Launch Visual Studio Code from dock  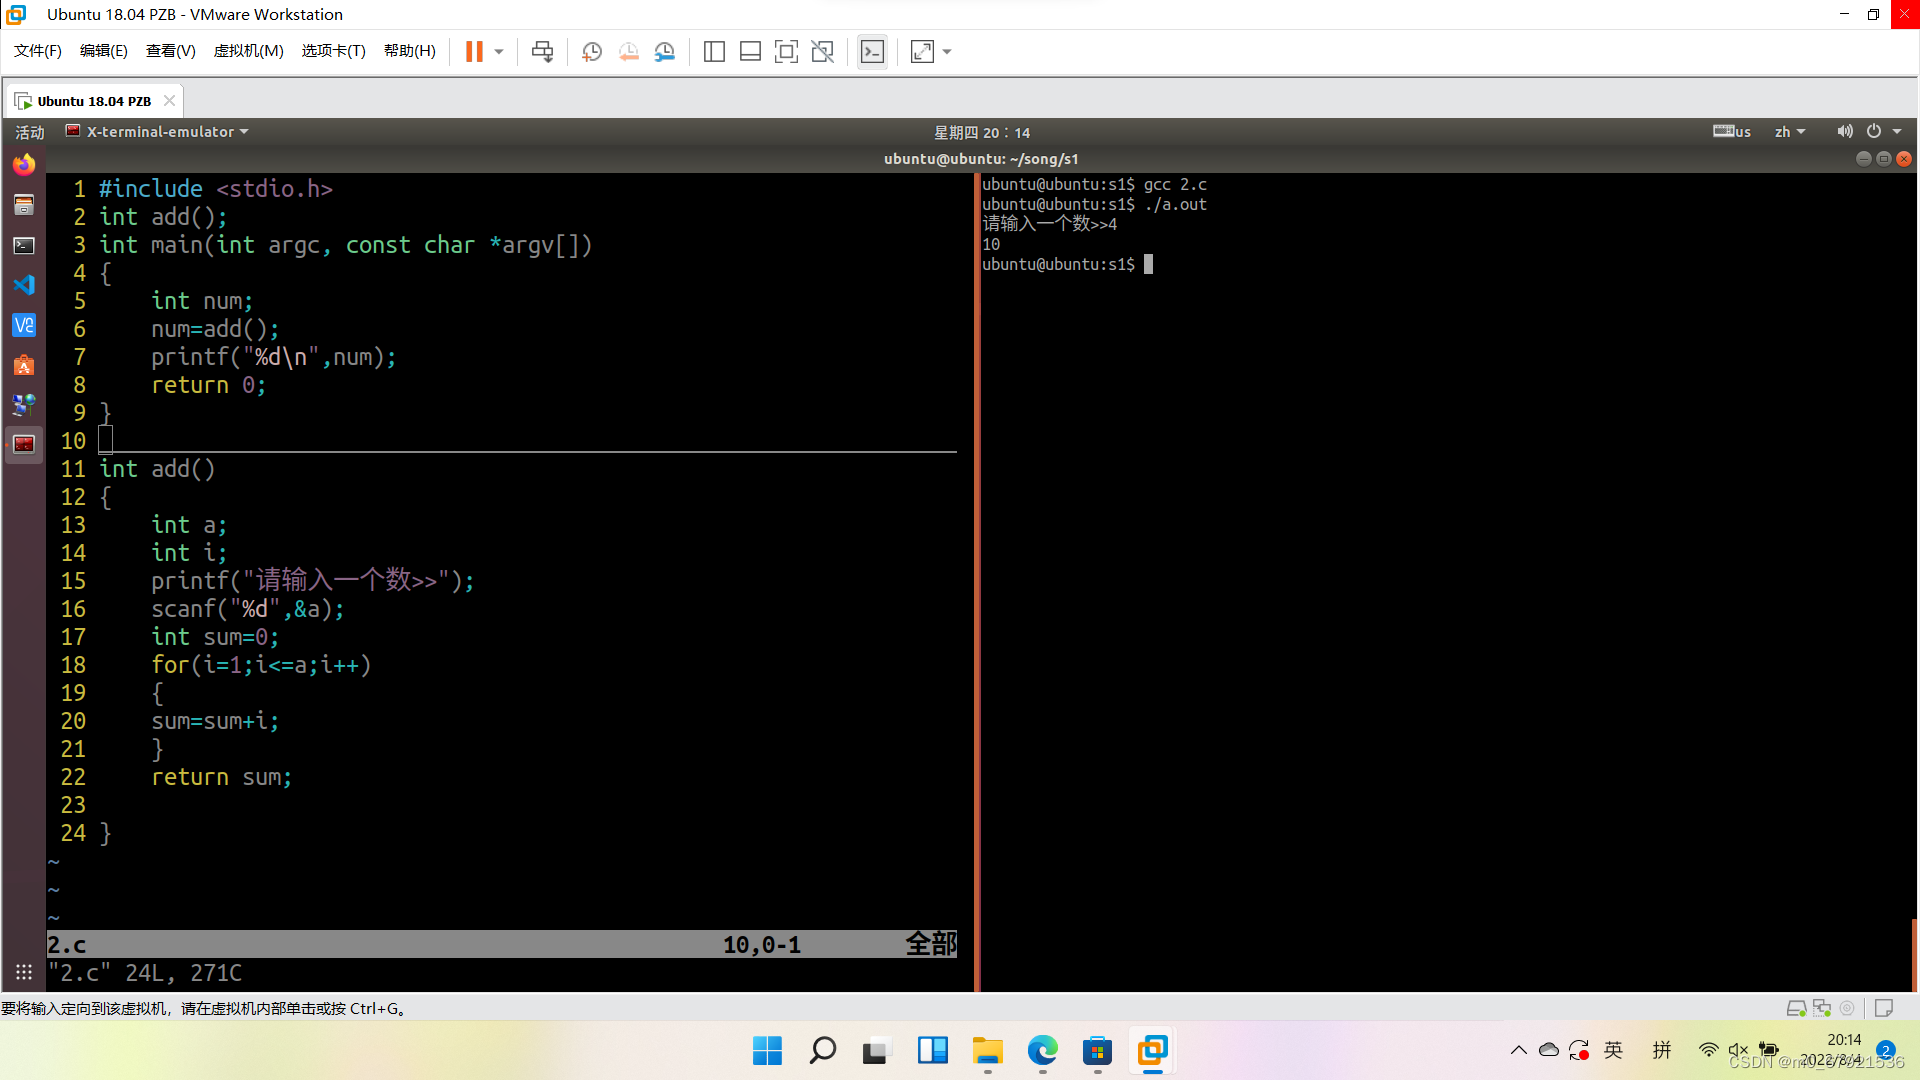coord(24,285)
